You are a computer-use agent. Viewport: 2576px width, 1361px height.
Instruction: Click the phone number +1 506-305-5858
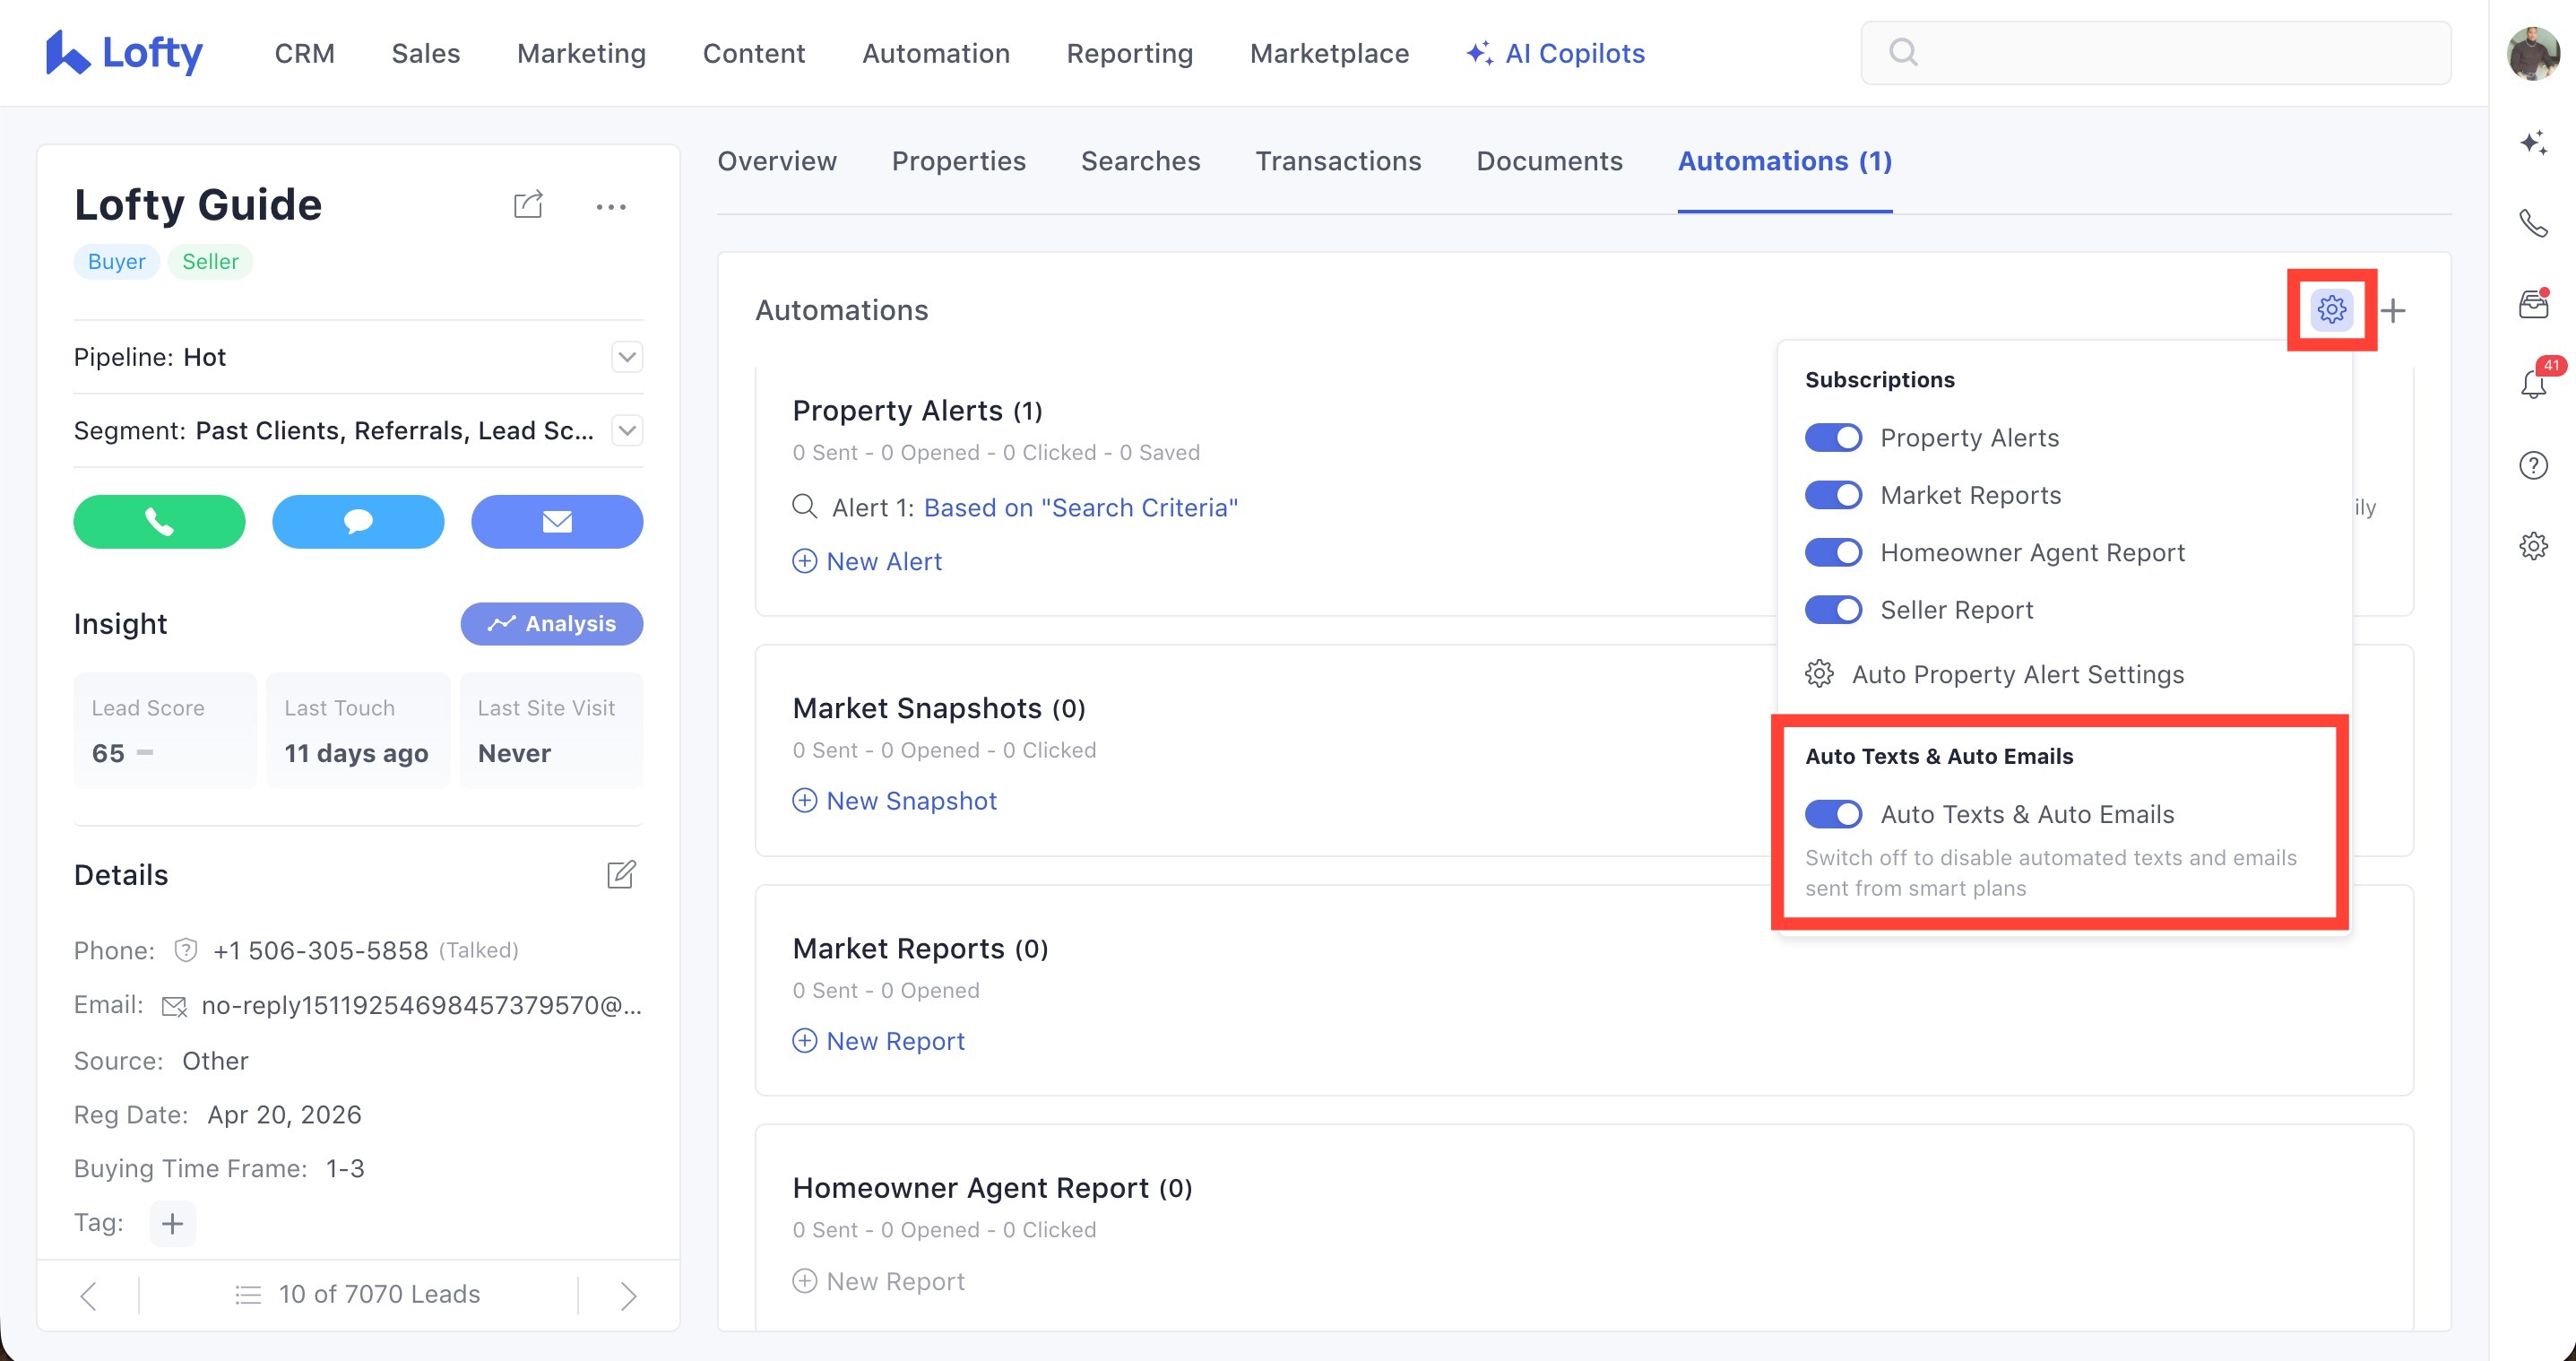[x=320, y=950]
